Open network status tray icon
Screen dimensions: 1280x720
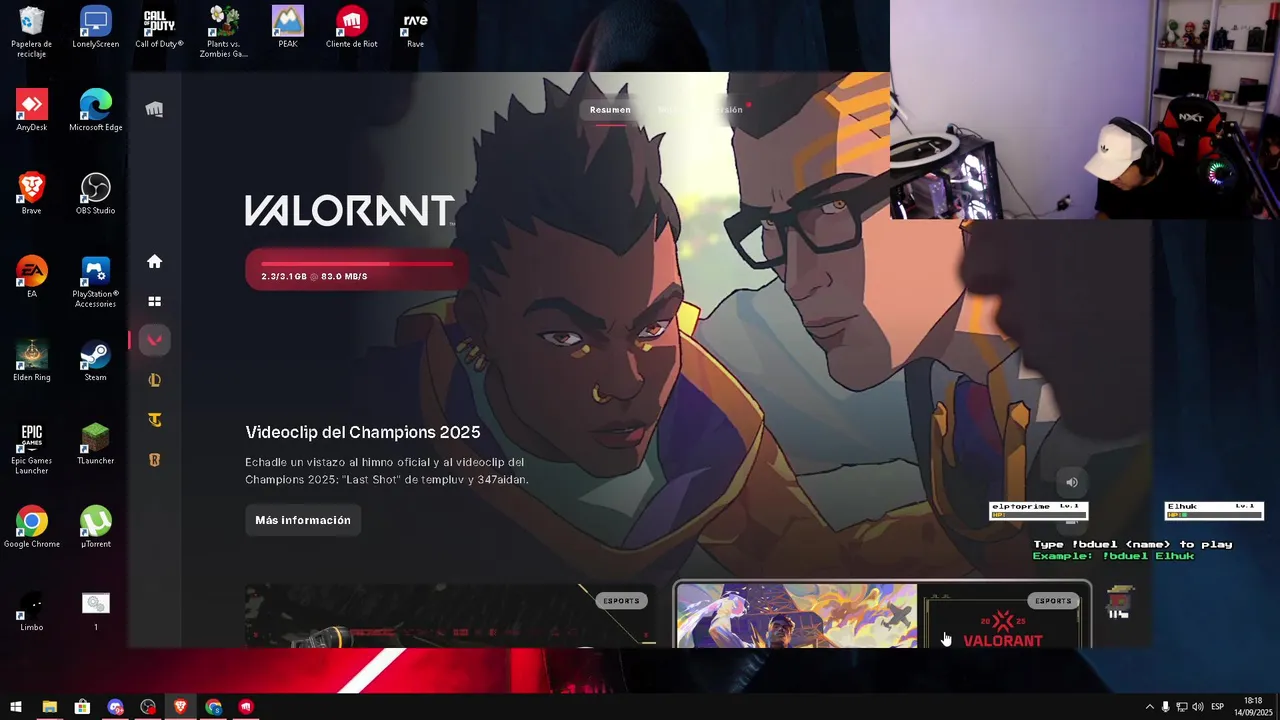tap(1181, 707)
